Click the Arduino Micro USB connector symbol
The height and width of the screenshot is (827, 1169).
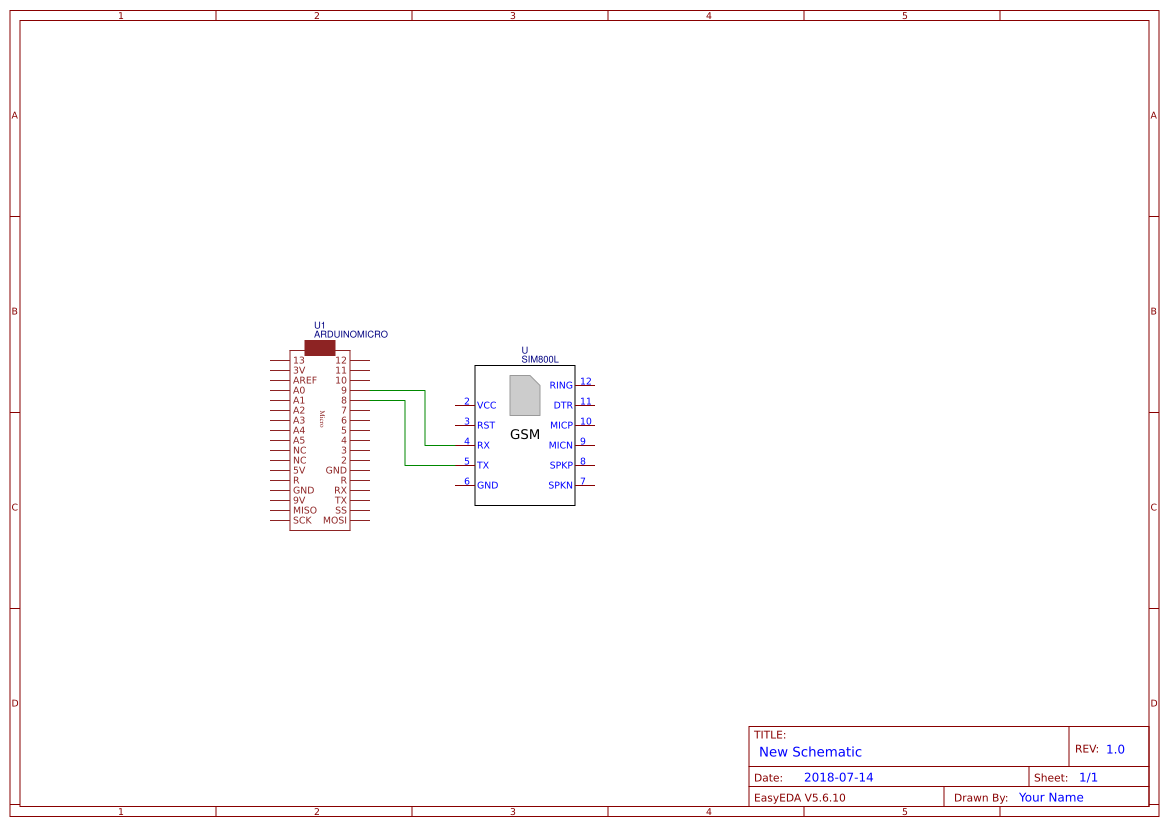(x=319, y=347)
